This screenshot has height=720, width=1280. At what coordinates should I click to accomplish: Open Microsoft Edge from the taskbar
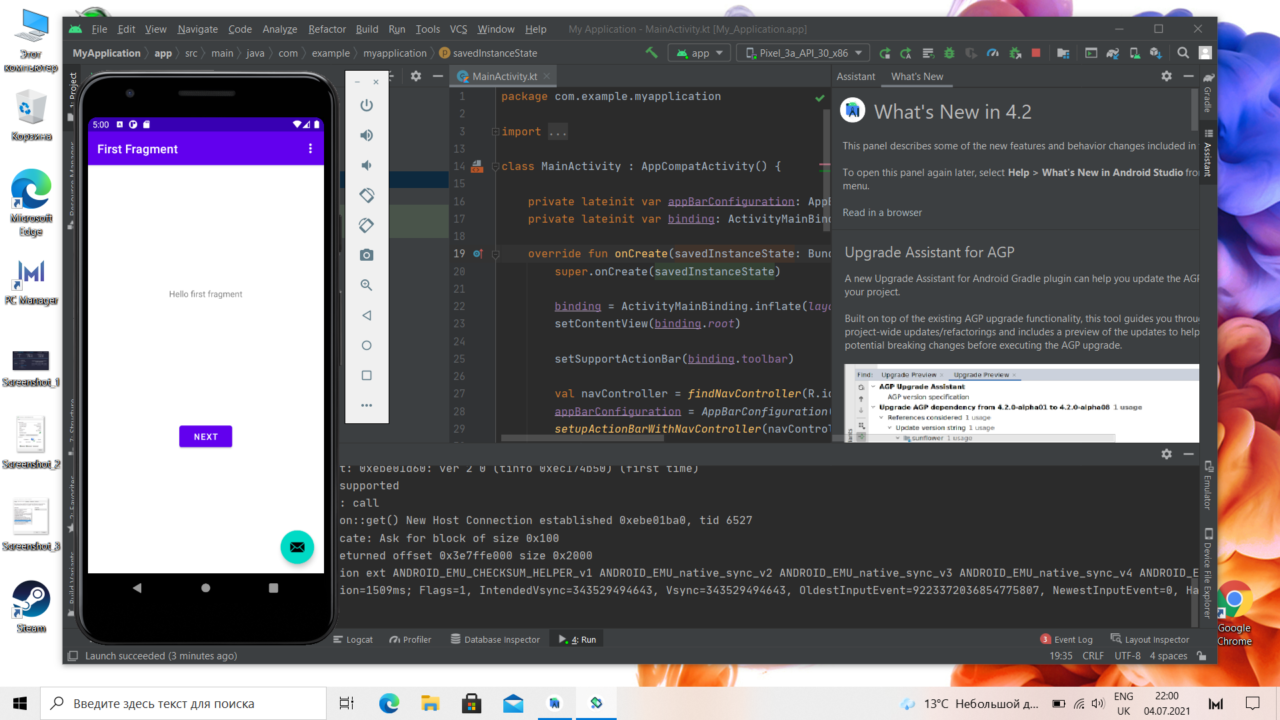point(389,703)
